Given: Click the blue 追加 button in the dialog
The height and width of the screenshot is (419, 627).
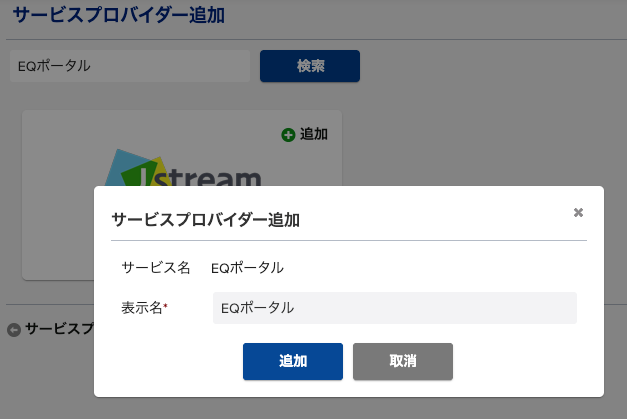Looking at the screenshot, I should (293, 361).
